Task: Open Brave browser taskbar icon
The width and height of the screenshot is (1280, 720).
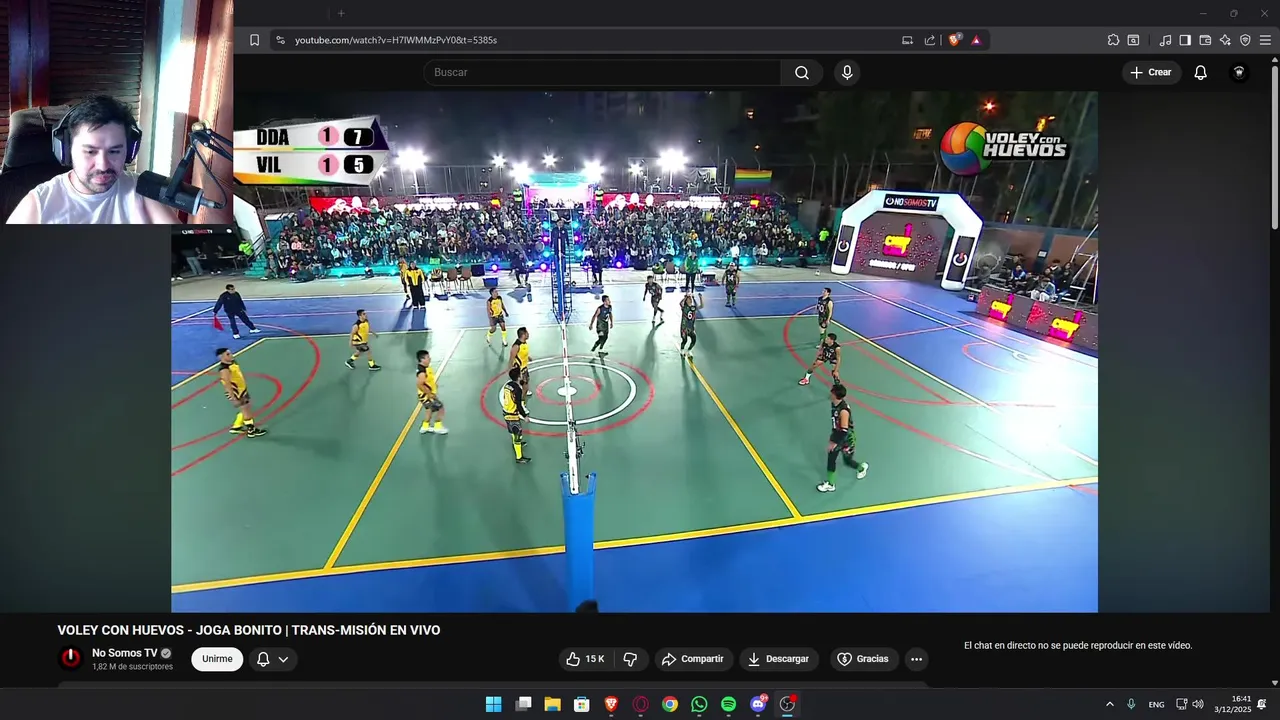Action: 611,704
